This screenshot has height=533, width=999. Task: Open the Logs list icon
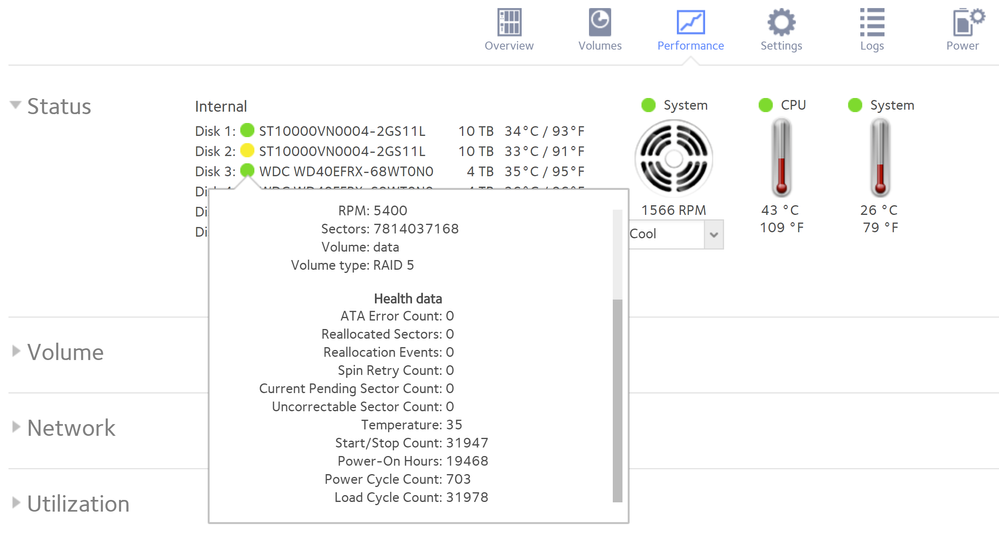[x=872, y=23]
